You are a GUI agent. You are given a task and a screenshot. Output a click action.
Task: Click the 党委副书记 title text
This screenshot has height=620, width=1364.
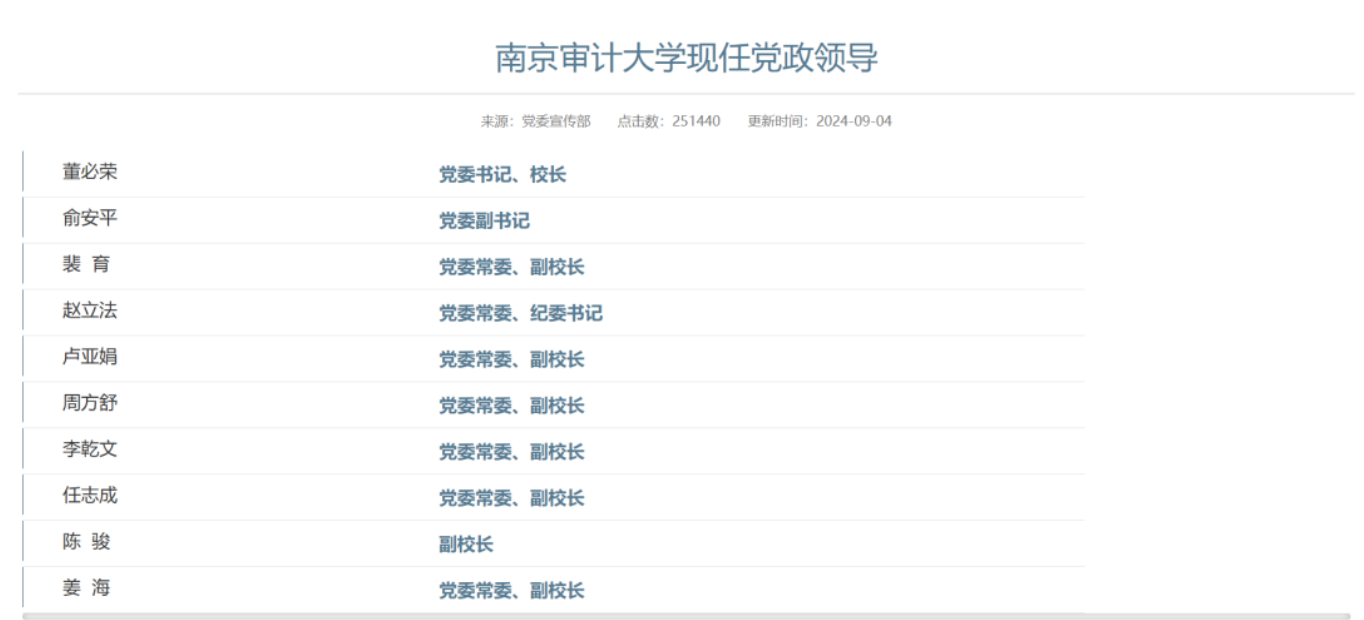484,221
